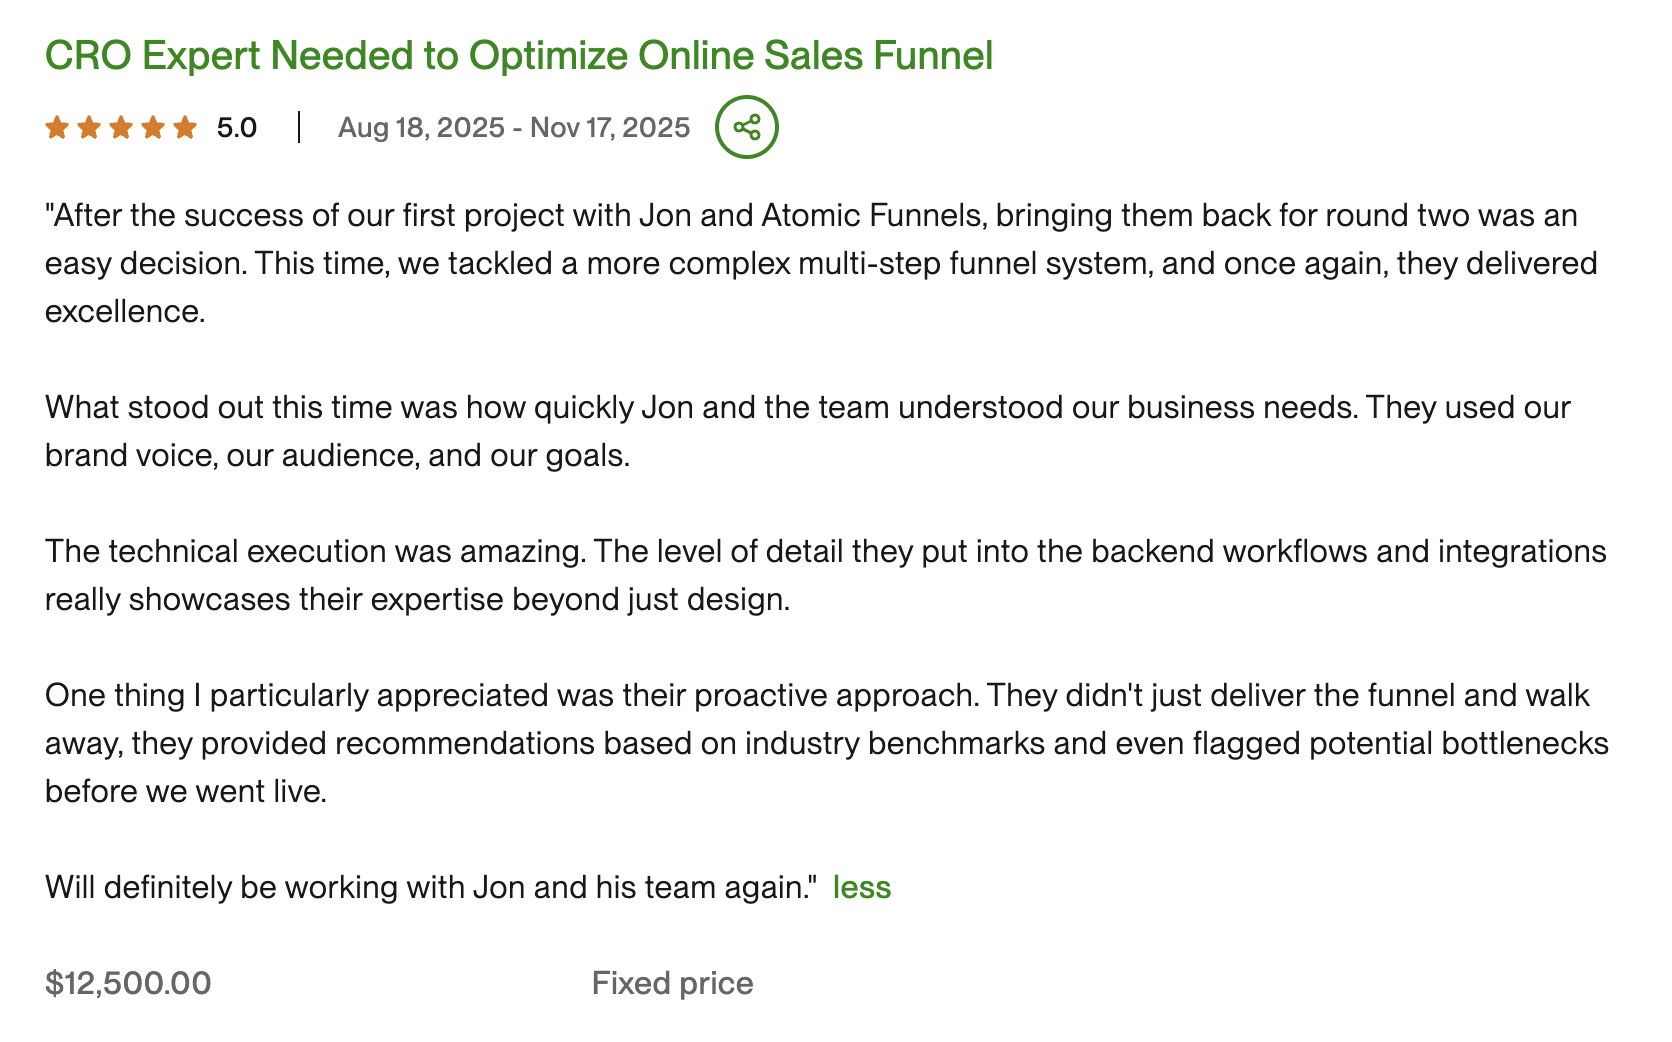Image resolution: width=1672 pixels, height=1042 pixels.
Task: Click the date range Aug 18 to Nov 17
Action: 514,126
